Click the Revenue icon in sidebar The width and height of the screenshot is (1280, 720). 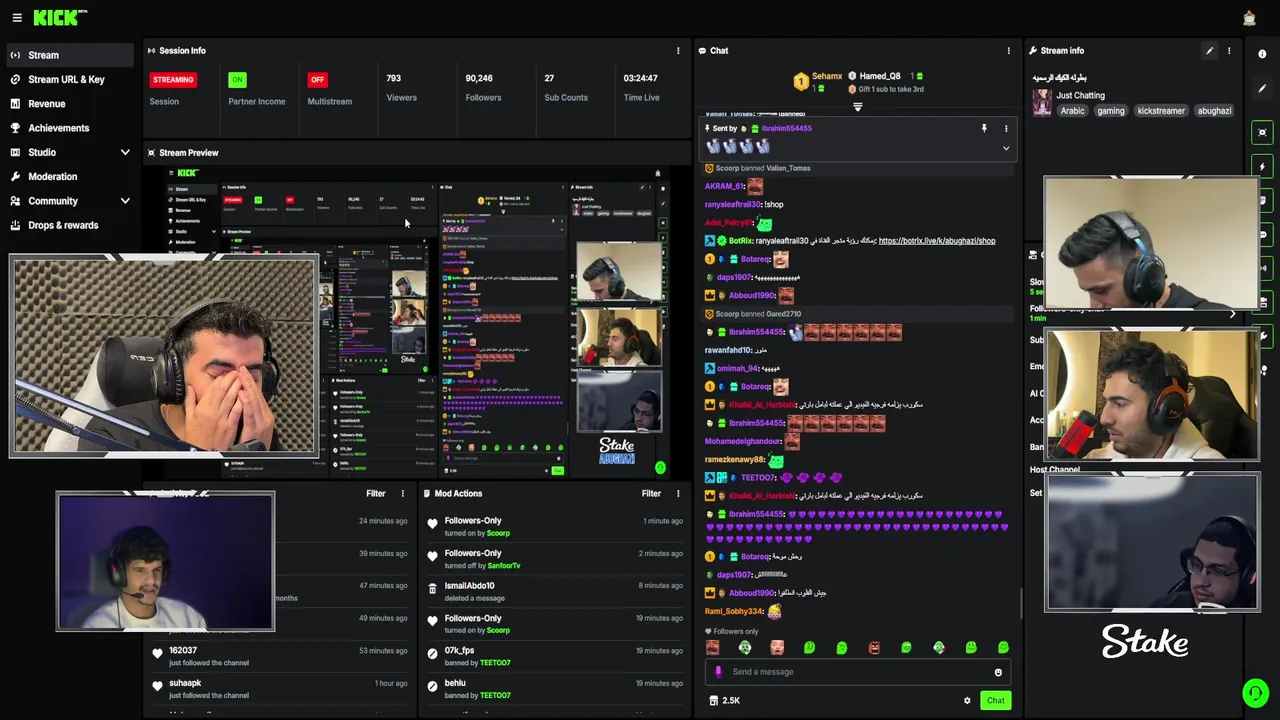click(16, 104)
